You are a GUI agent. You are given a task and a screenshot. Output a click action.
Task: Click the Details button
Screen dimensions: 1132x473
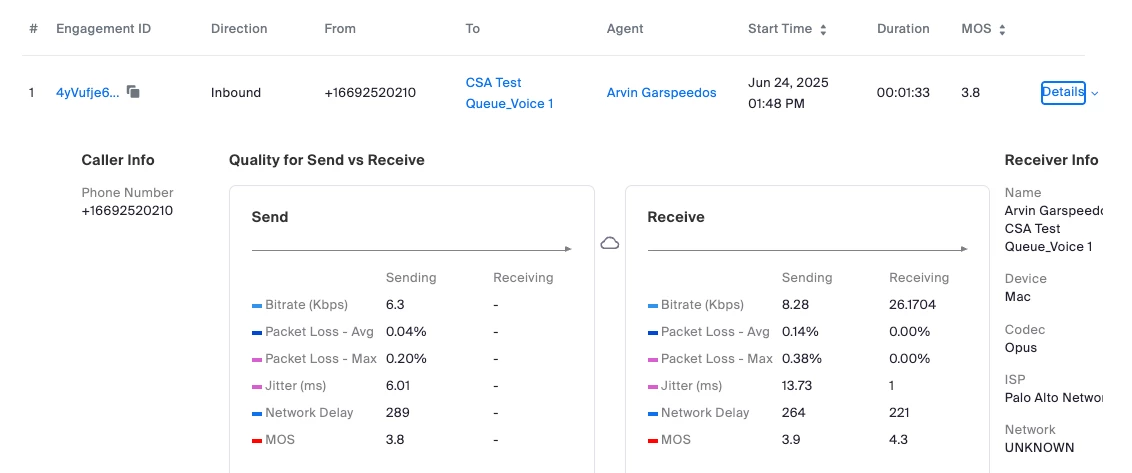click(x=1062, y=93)
